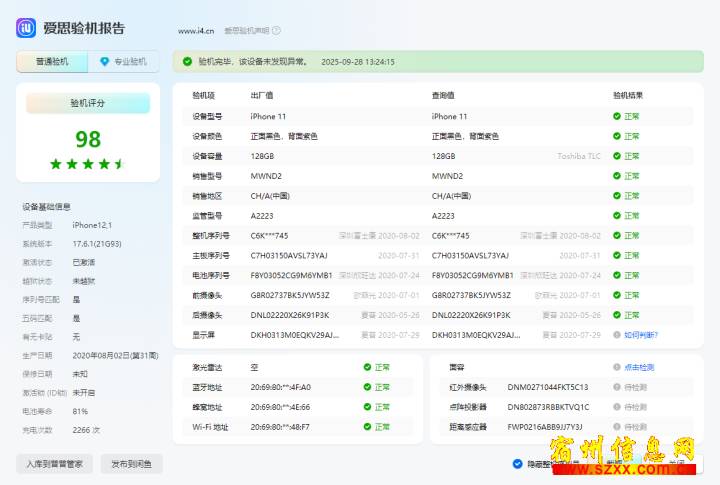Click the 验机评分 score header
The image size is (720, 485).
tap(88, 103)
